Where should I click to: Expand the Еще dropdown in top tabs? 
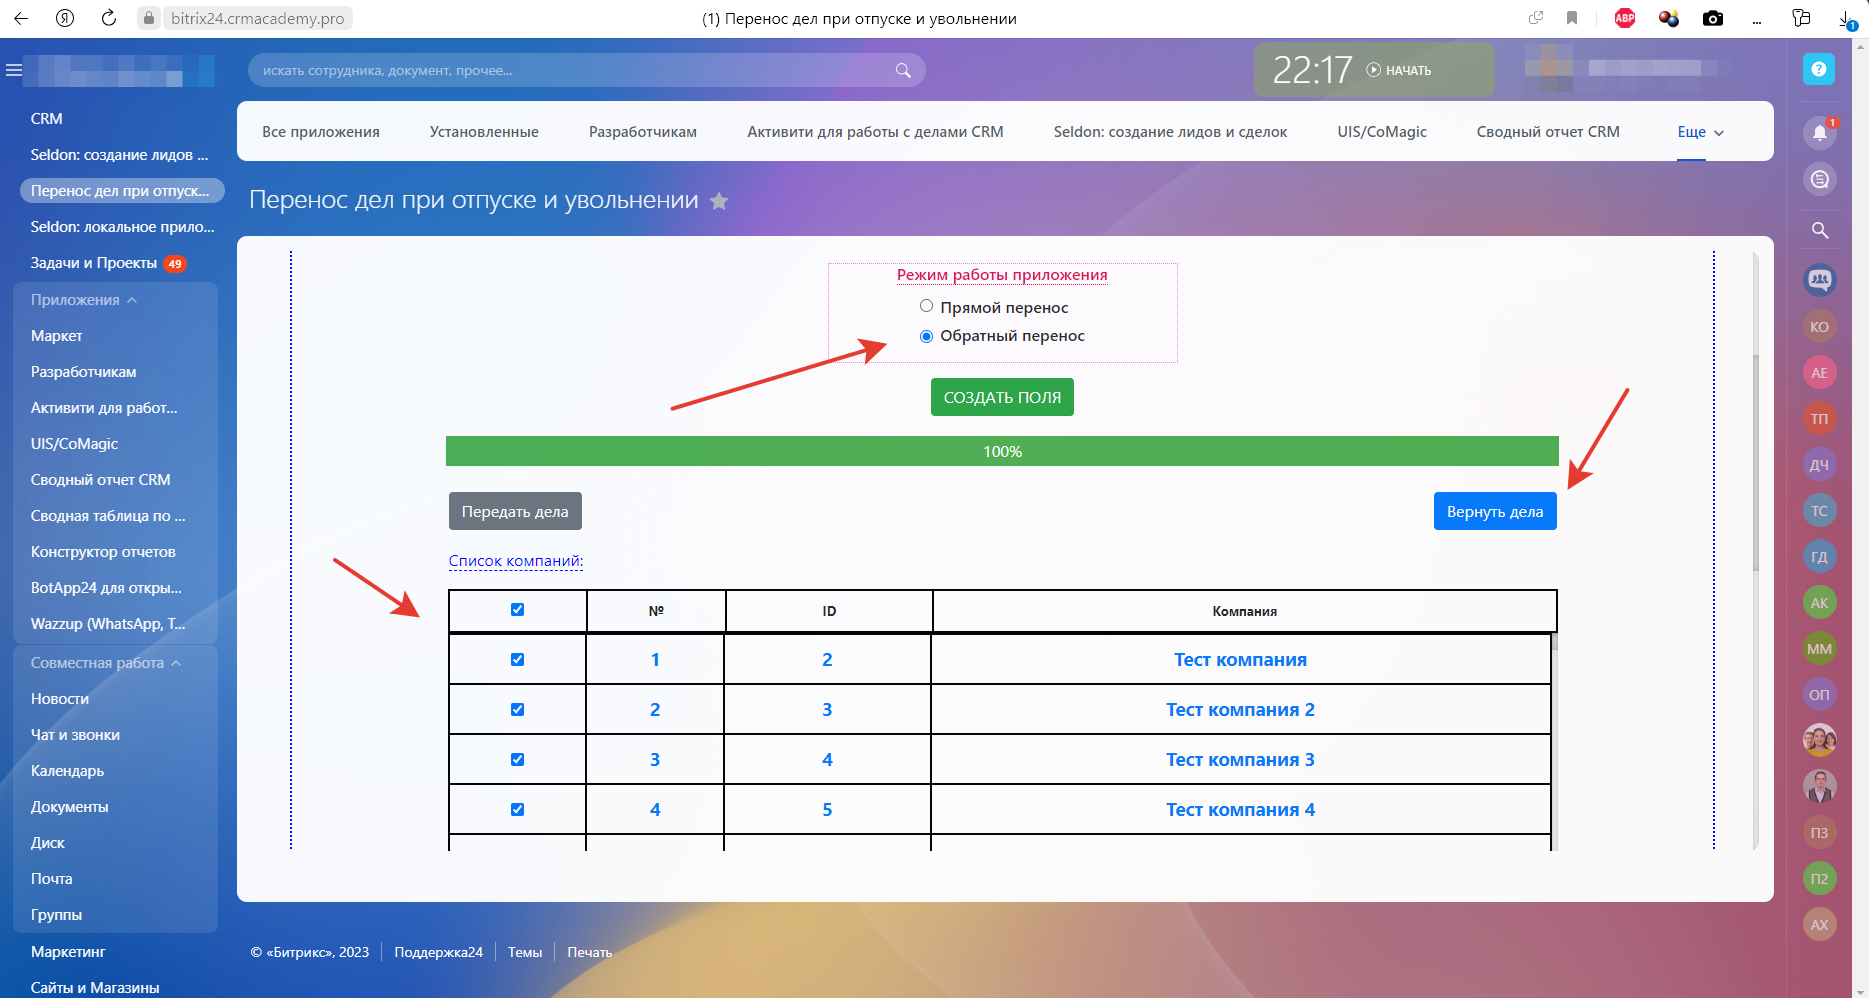[1701, 132]
